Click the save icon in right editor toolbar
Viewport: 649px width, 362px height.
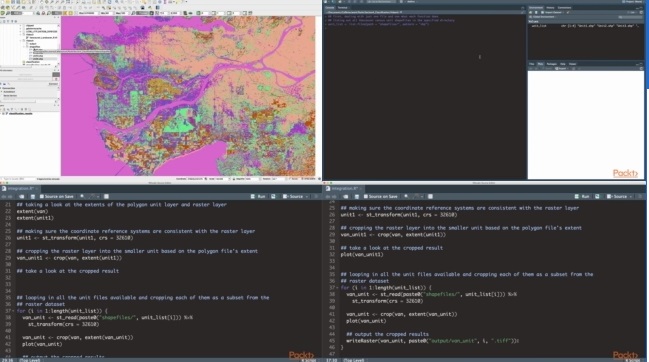coord(356,197)
